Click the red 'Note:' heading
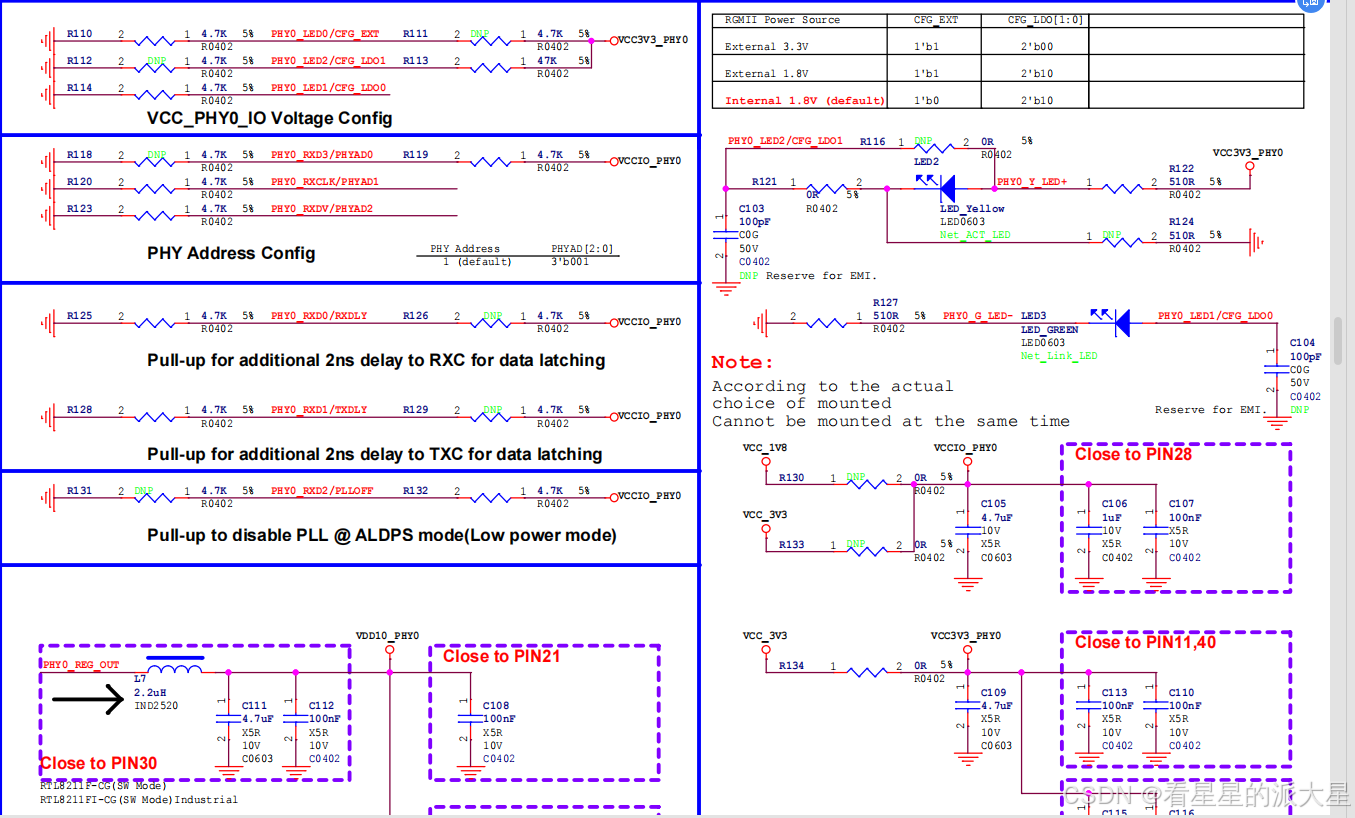Image resolution: width=1355 pixels, height=818 pixels. click(742, 362)
